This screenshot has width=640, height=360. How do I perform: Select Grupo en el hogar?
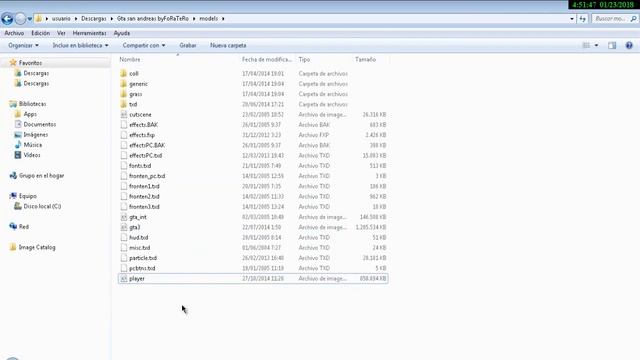pos(41,176)
